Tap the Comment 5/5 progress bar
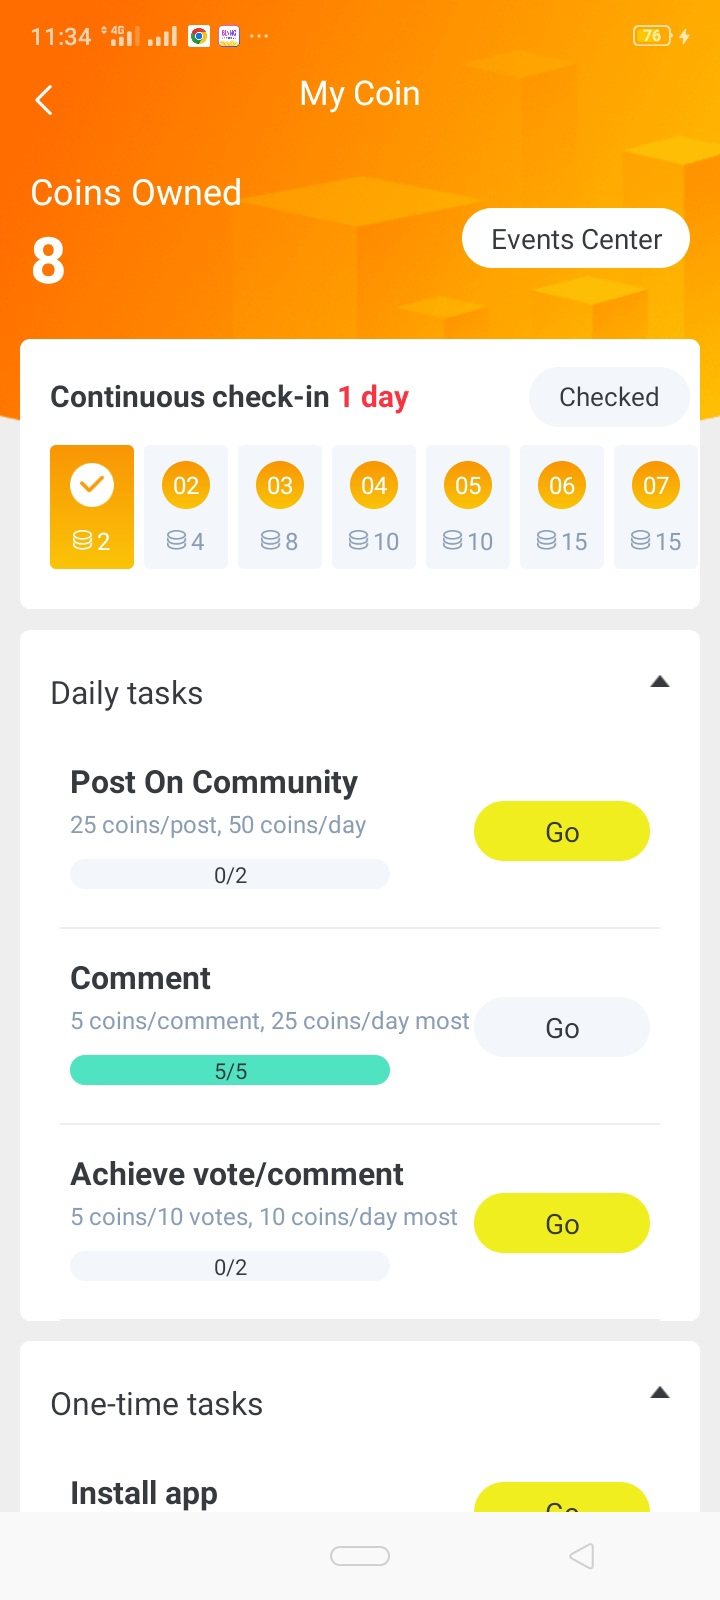Image resolution: width=720 pixels, height=1600 pixels. 230,1071
